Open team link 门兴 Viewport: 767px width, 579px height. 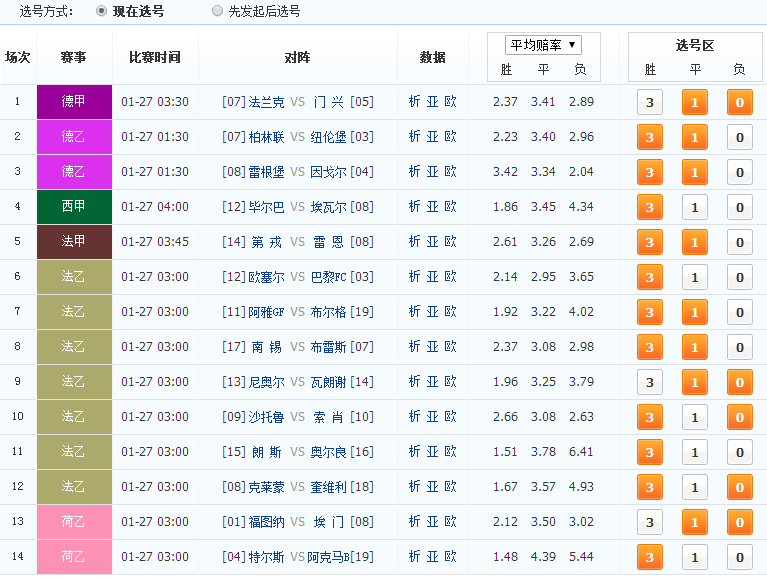[329, 102]
